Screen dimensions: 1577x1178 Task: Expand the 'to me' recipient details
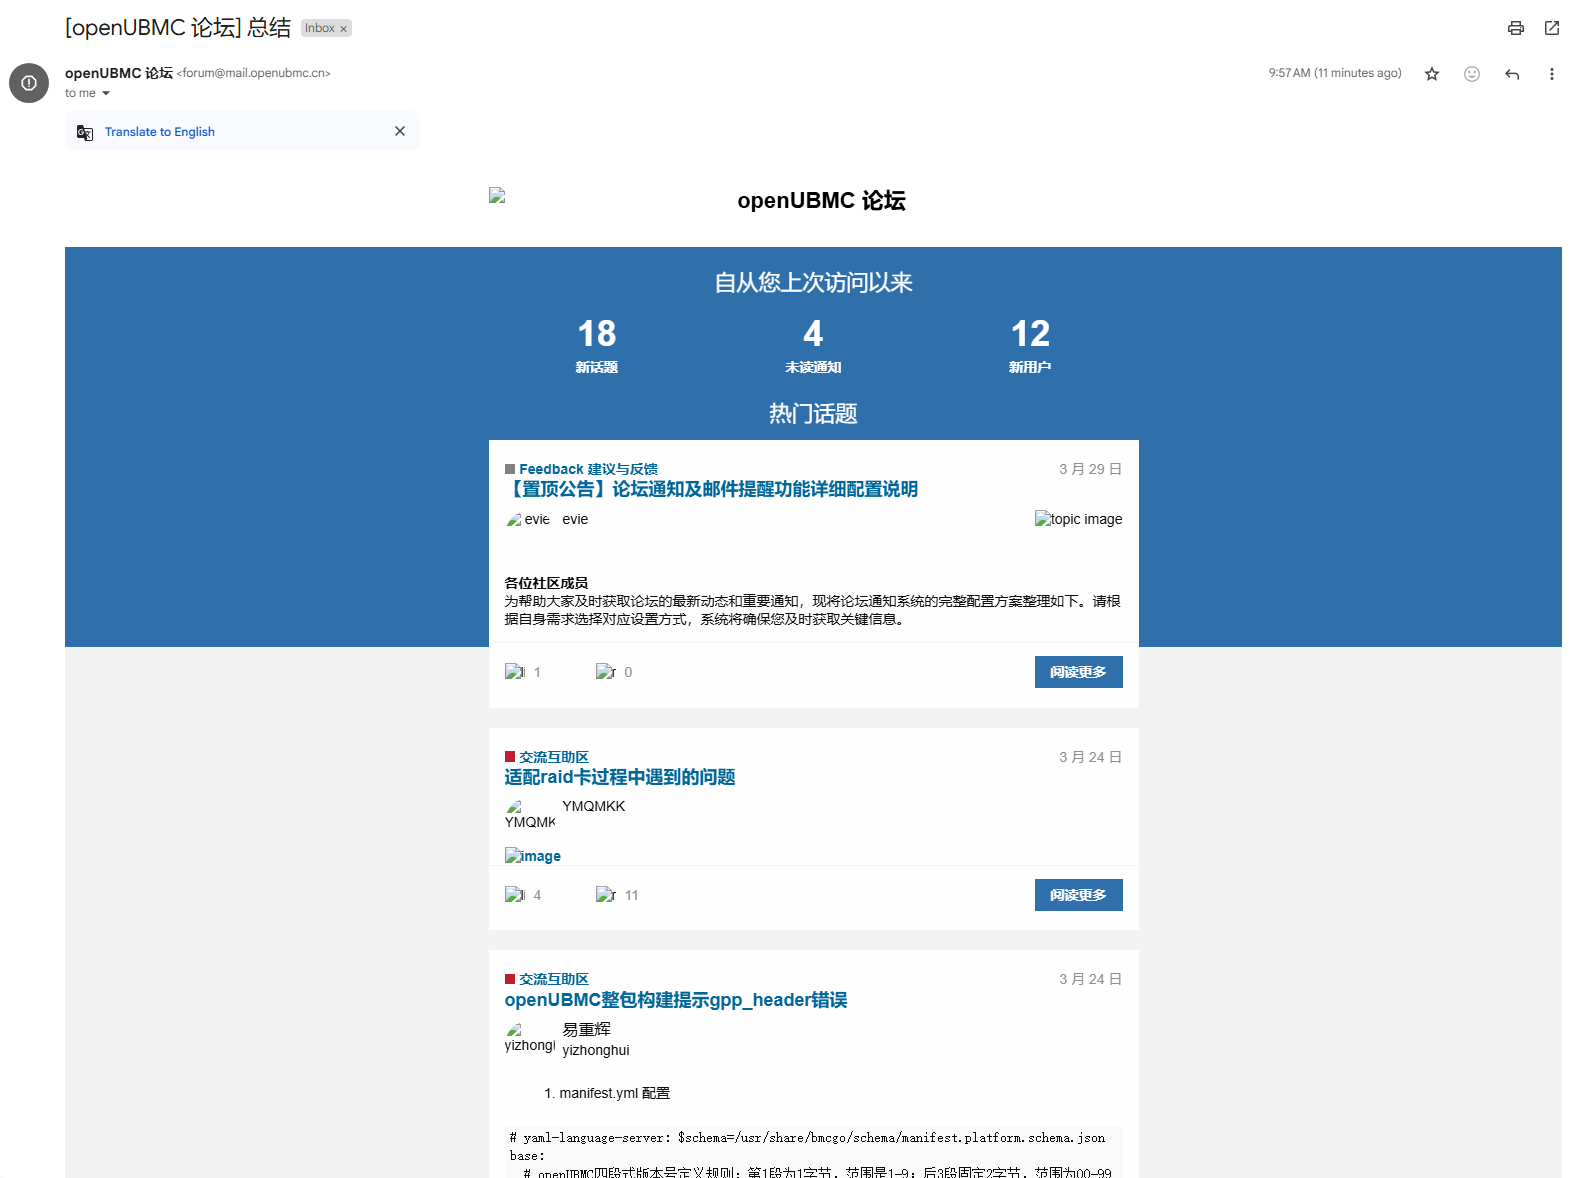[105, 94]
